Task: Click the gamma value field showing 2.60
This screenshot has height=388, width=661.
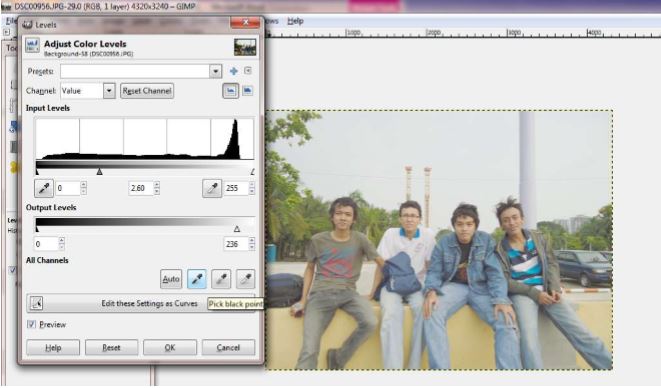Action: (x=140, y=188)
